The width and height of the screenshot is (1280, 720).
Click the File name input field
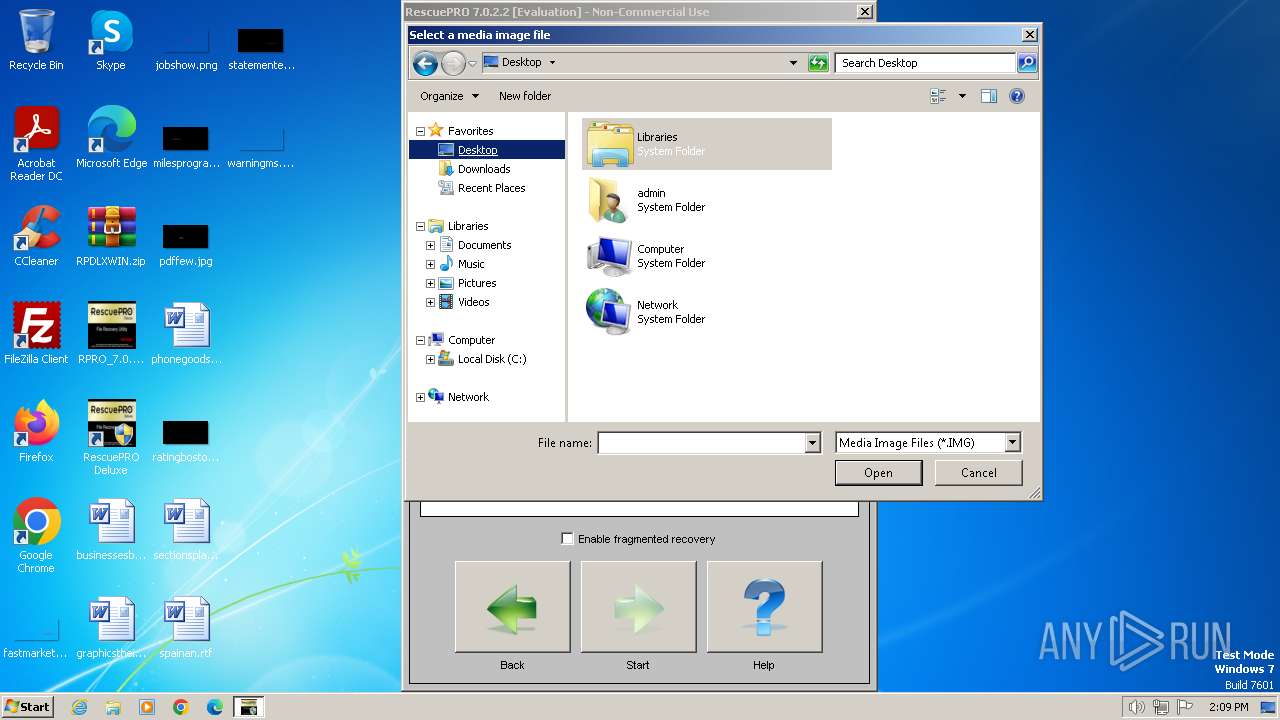click(x=701, y=443)
